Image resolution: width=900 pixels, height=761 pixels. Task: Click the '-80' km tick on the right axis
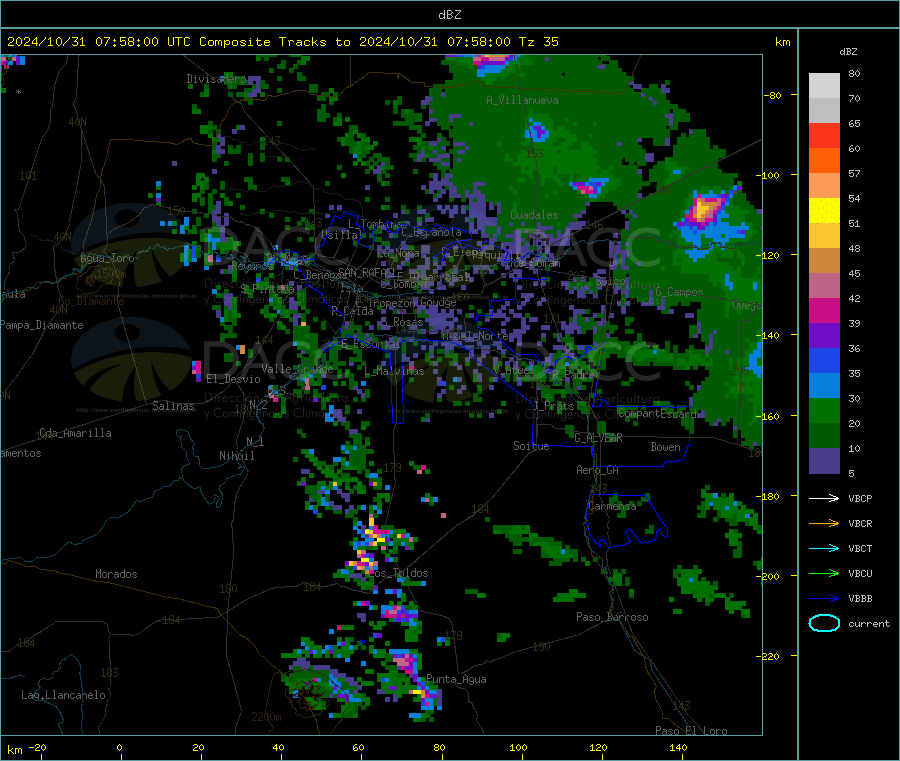point(773,95)
